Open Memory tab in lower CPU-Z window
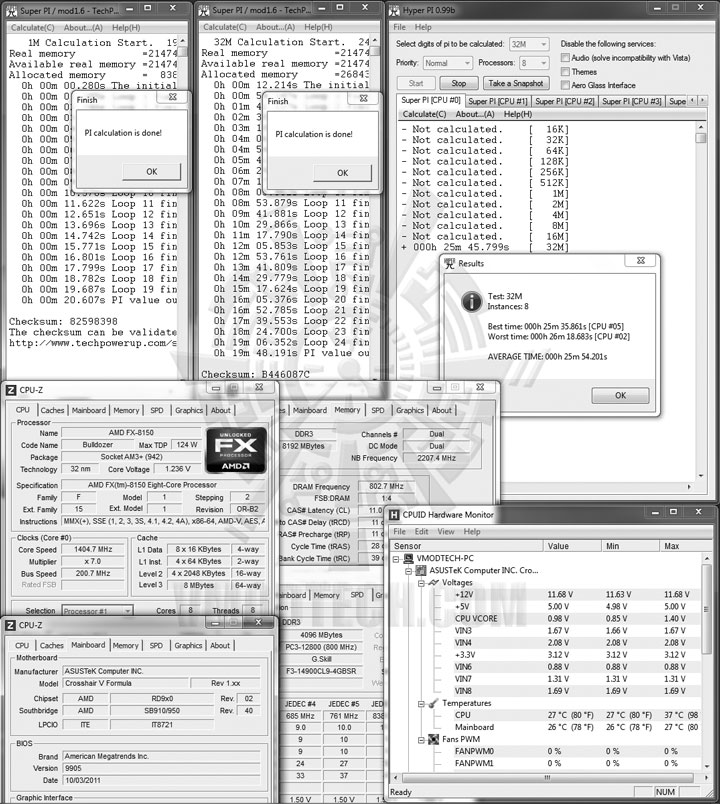Screen dimensions: 720x804 [125, 646]
